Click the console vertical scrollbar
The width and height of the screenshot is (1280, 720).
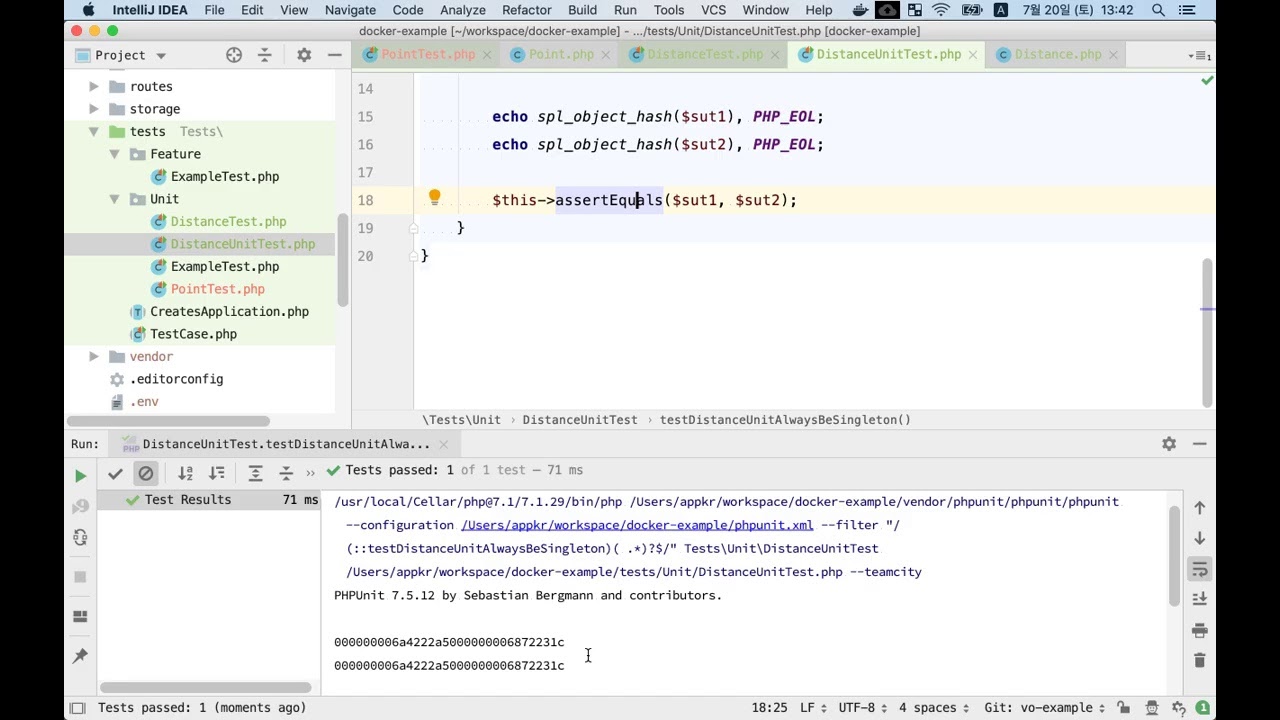(1174, 555)
